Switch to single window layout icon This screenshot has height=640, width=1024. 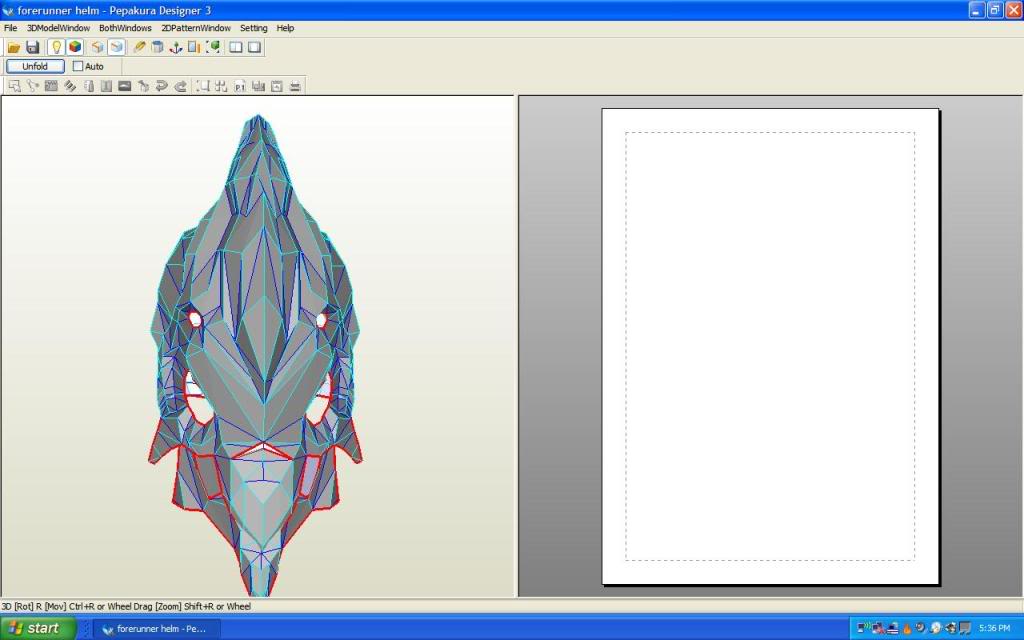click(x=255, y=47)
